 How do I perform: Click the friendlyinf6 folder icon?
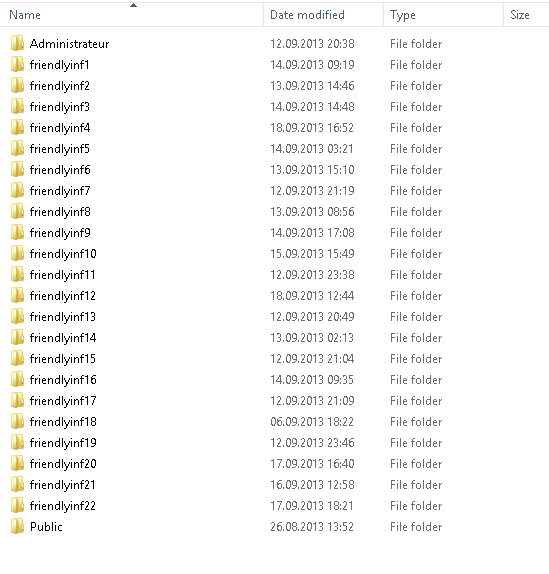17,169
